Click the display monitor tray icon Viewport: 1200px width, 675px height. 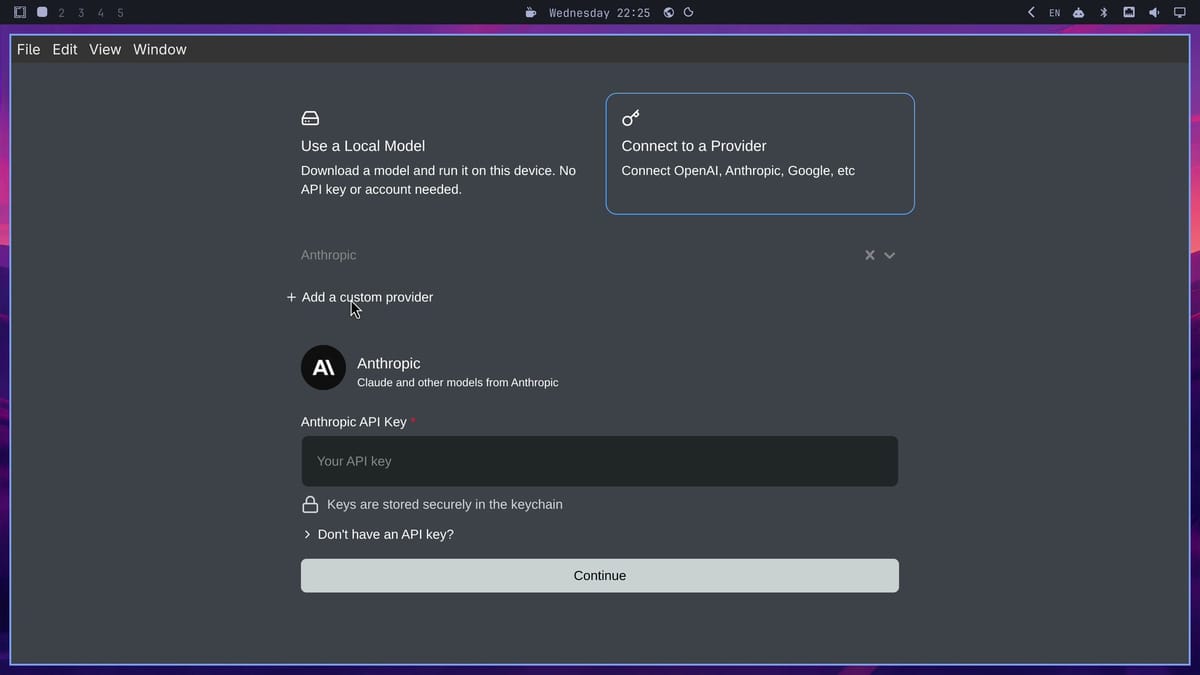(1179, 13)
